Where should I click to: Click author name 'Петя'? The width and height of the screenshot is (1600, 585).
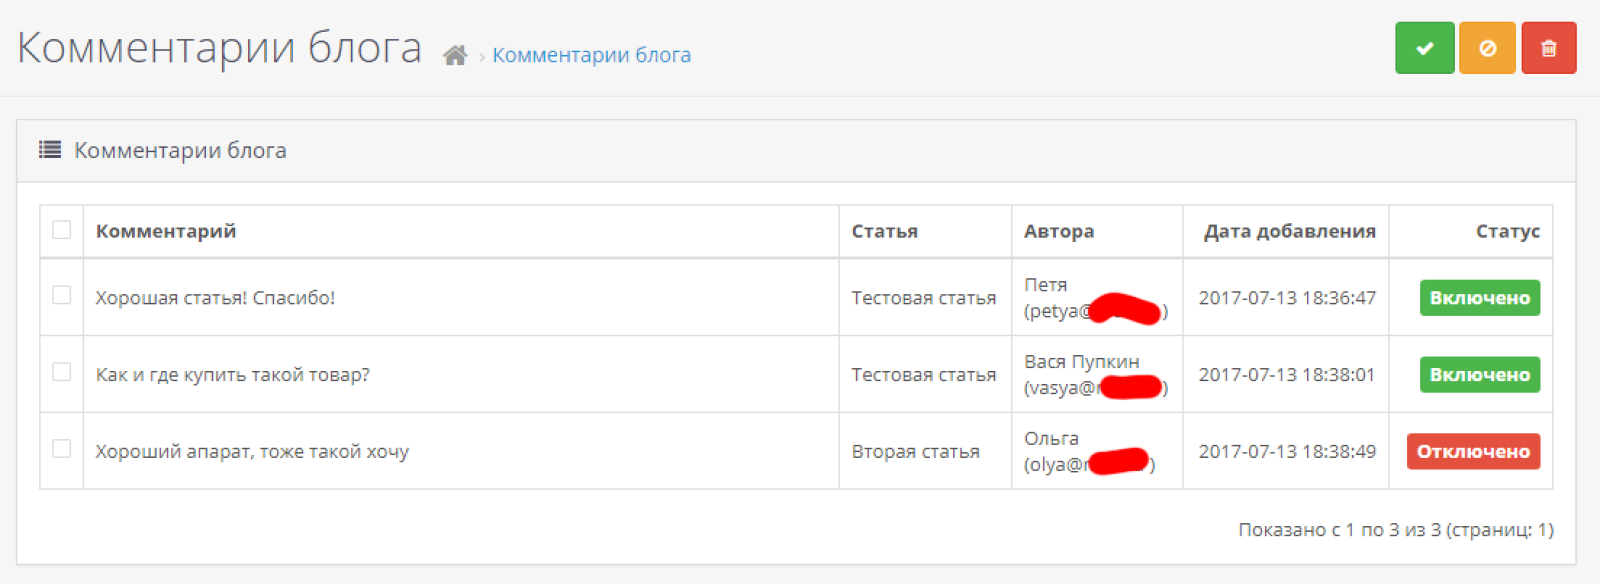point(1045,285)
